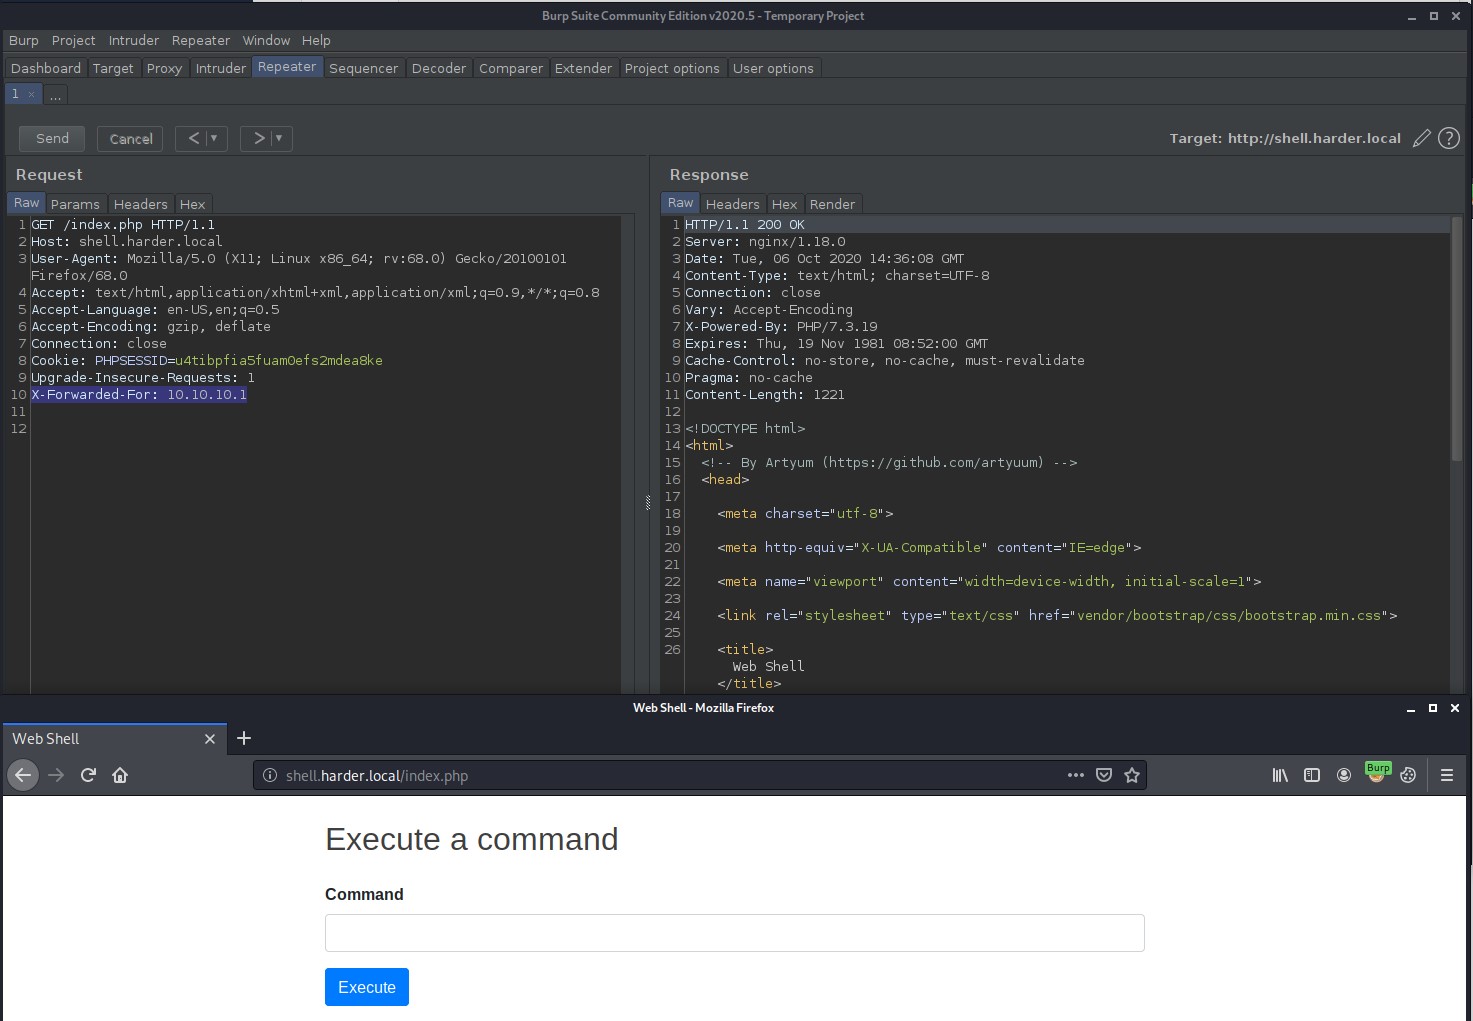This screenshot has height=1021, width=1473.
Task: Switch to Proxy tab
Action: [164, 68]
